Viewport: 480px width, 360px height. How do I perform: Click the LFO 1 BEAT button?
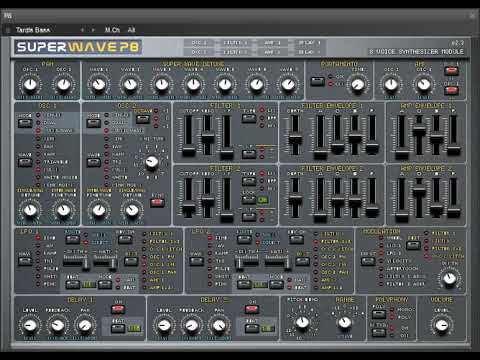click(x=72, y=284)
